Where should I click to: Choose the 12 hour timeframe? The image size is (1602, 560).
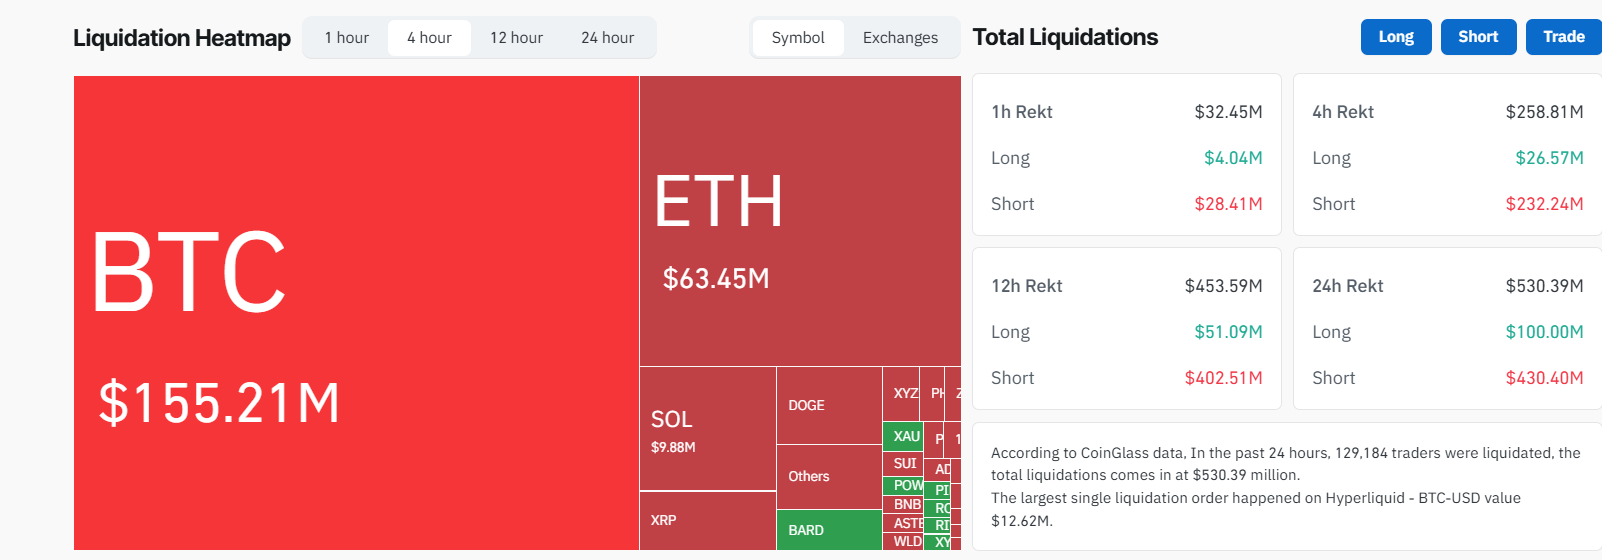point(516,38)
